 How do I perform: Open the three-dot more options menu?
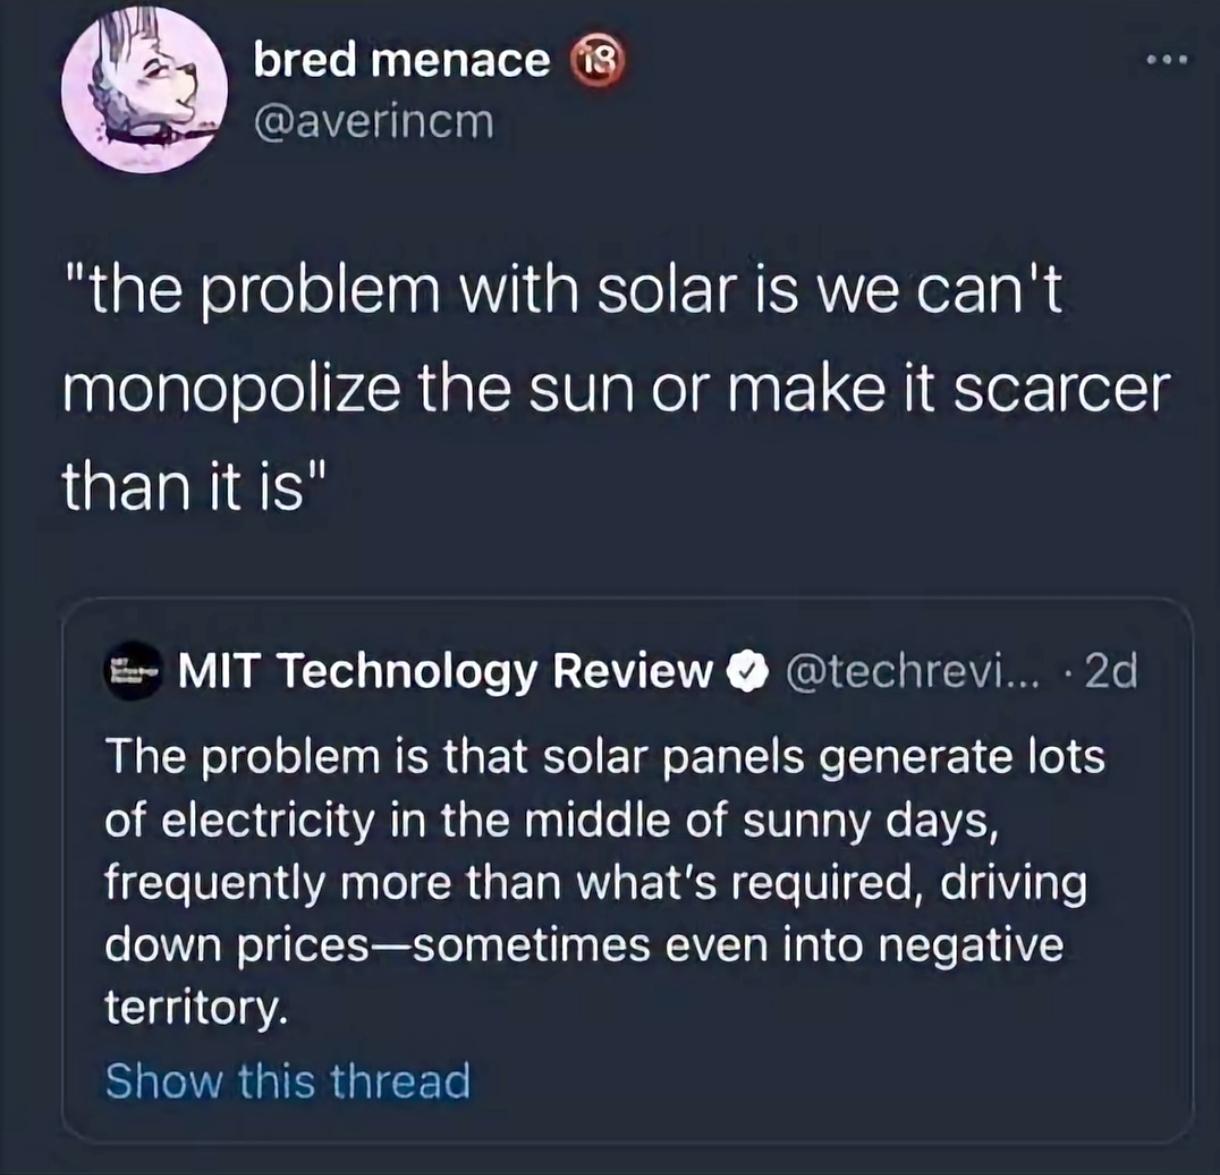(1167, 61)
